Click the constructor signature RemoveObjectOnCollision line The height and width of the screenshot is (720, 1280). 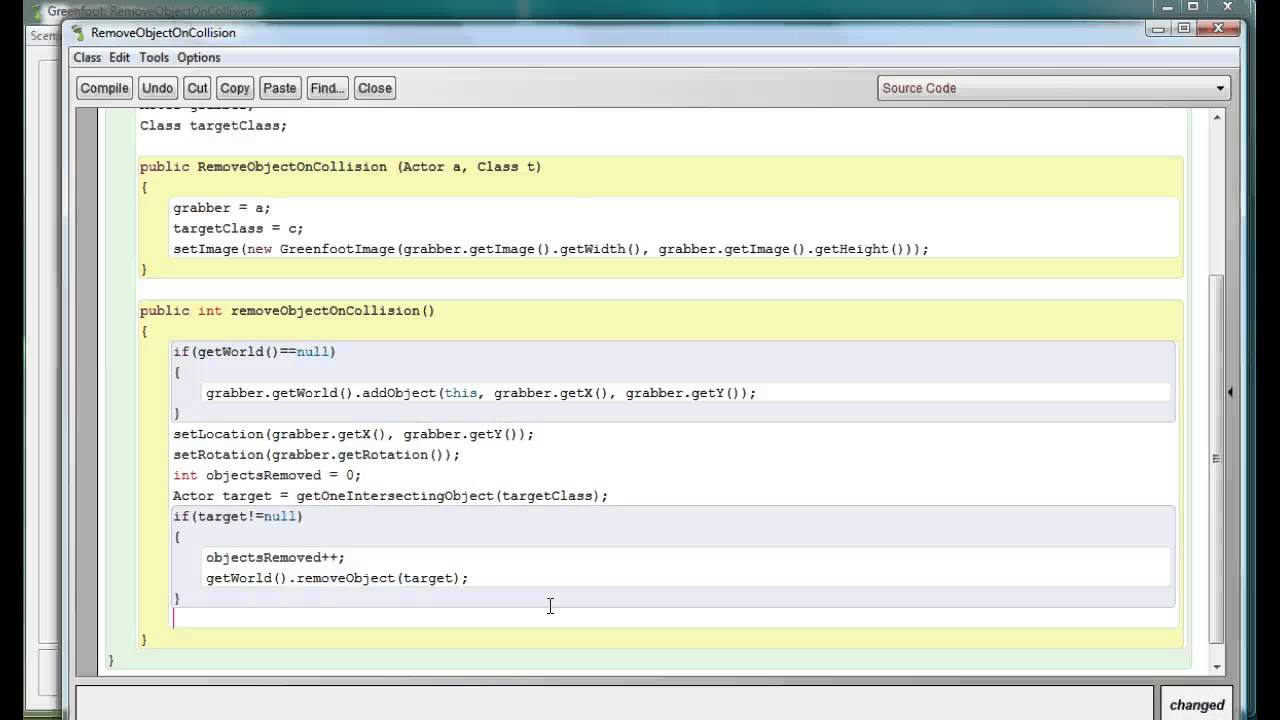(340, 167)
